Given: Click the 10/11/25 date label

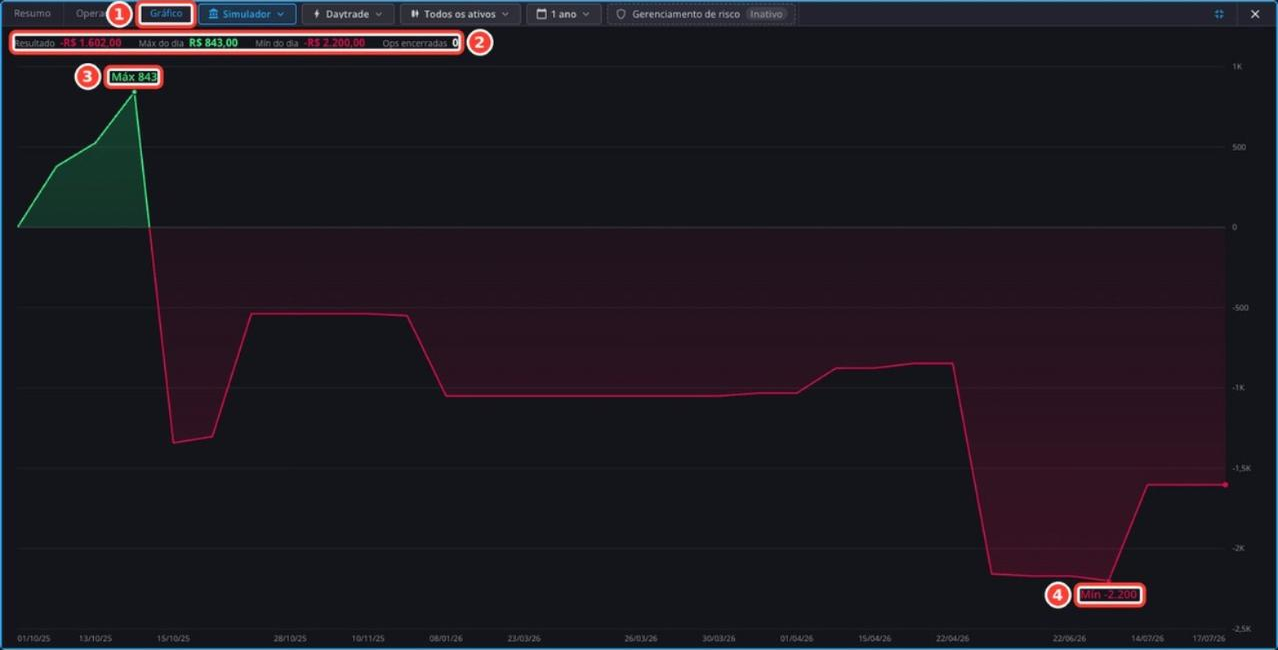Looking at the screenshot, I should point(368,638).
